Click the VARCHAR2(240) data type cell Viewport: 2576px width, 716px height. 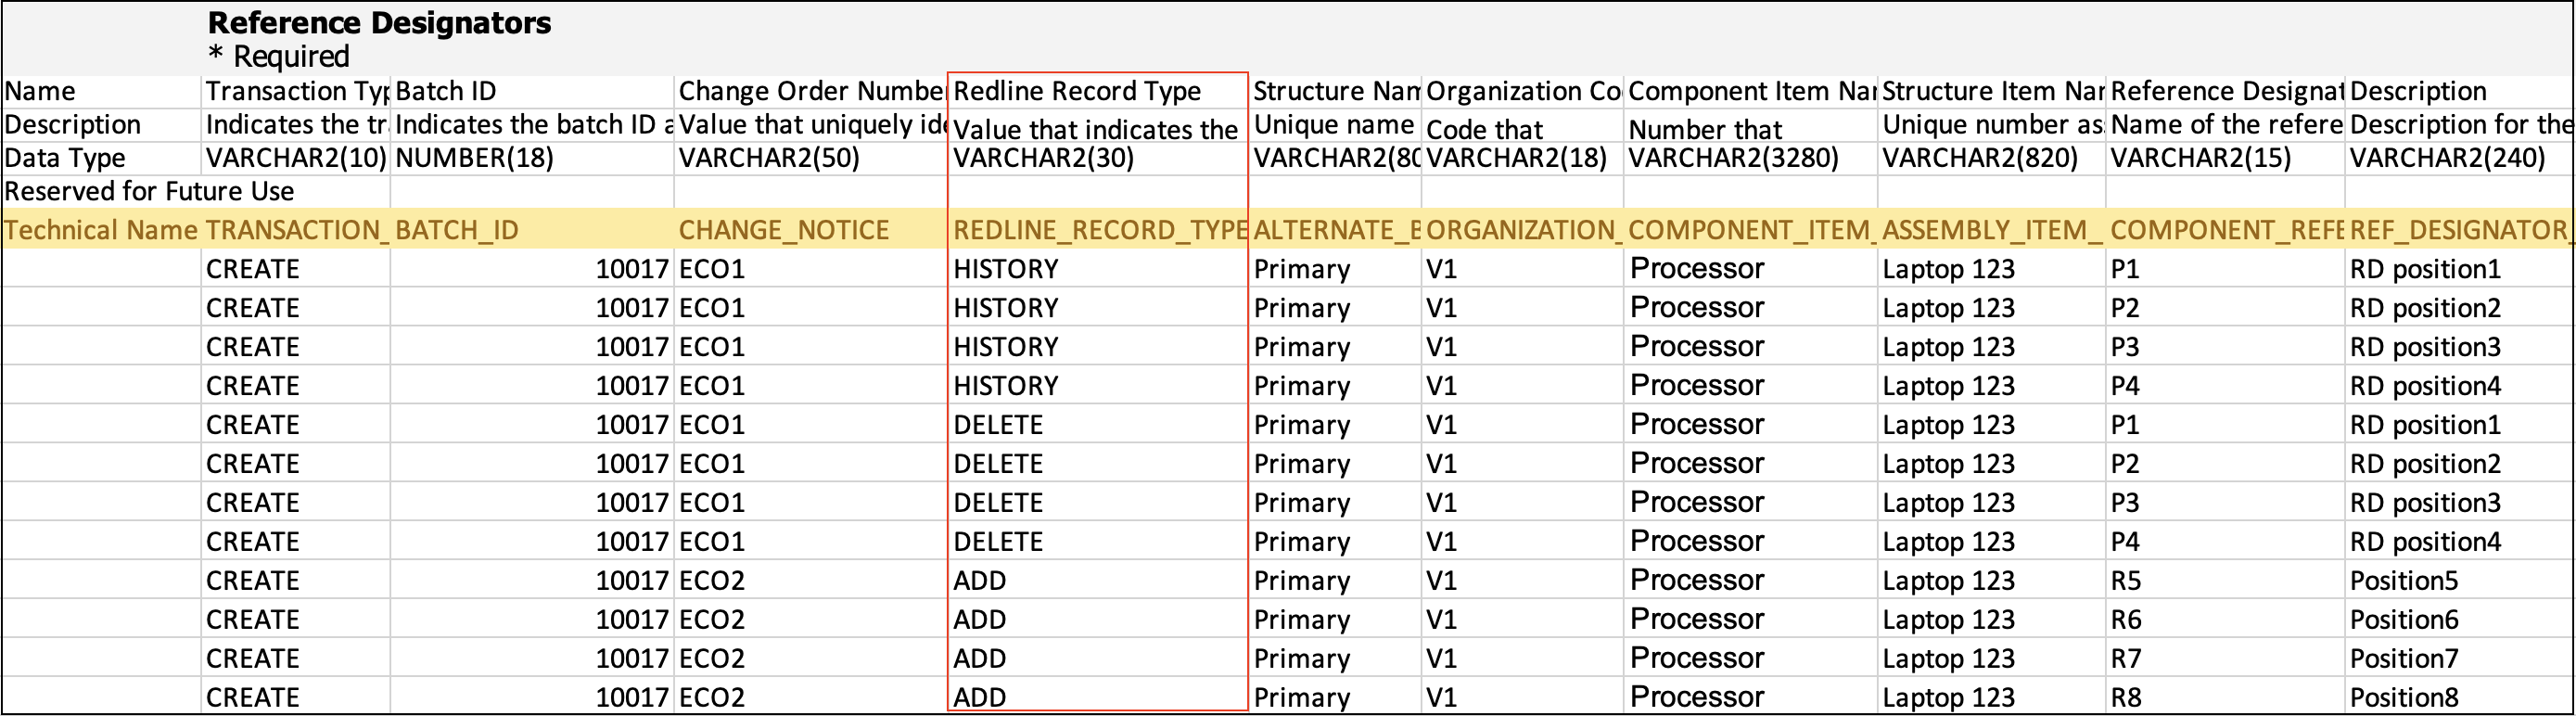2459,158
